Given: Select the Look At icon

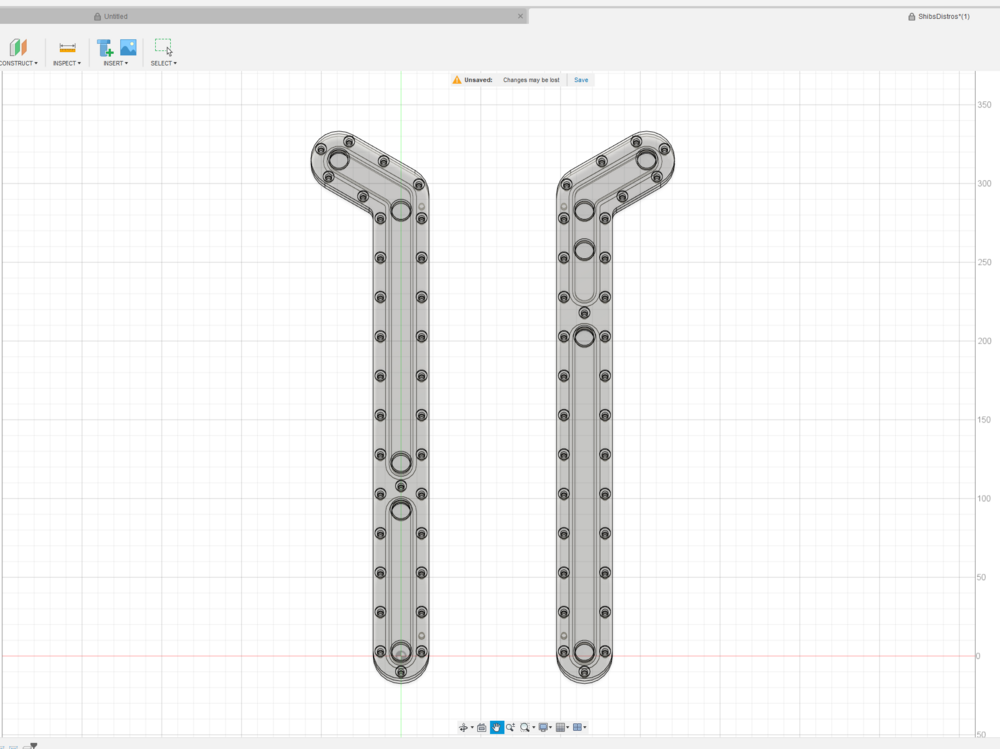Looking at the screenshot, I should (480, 727).
